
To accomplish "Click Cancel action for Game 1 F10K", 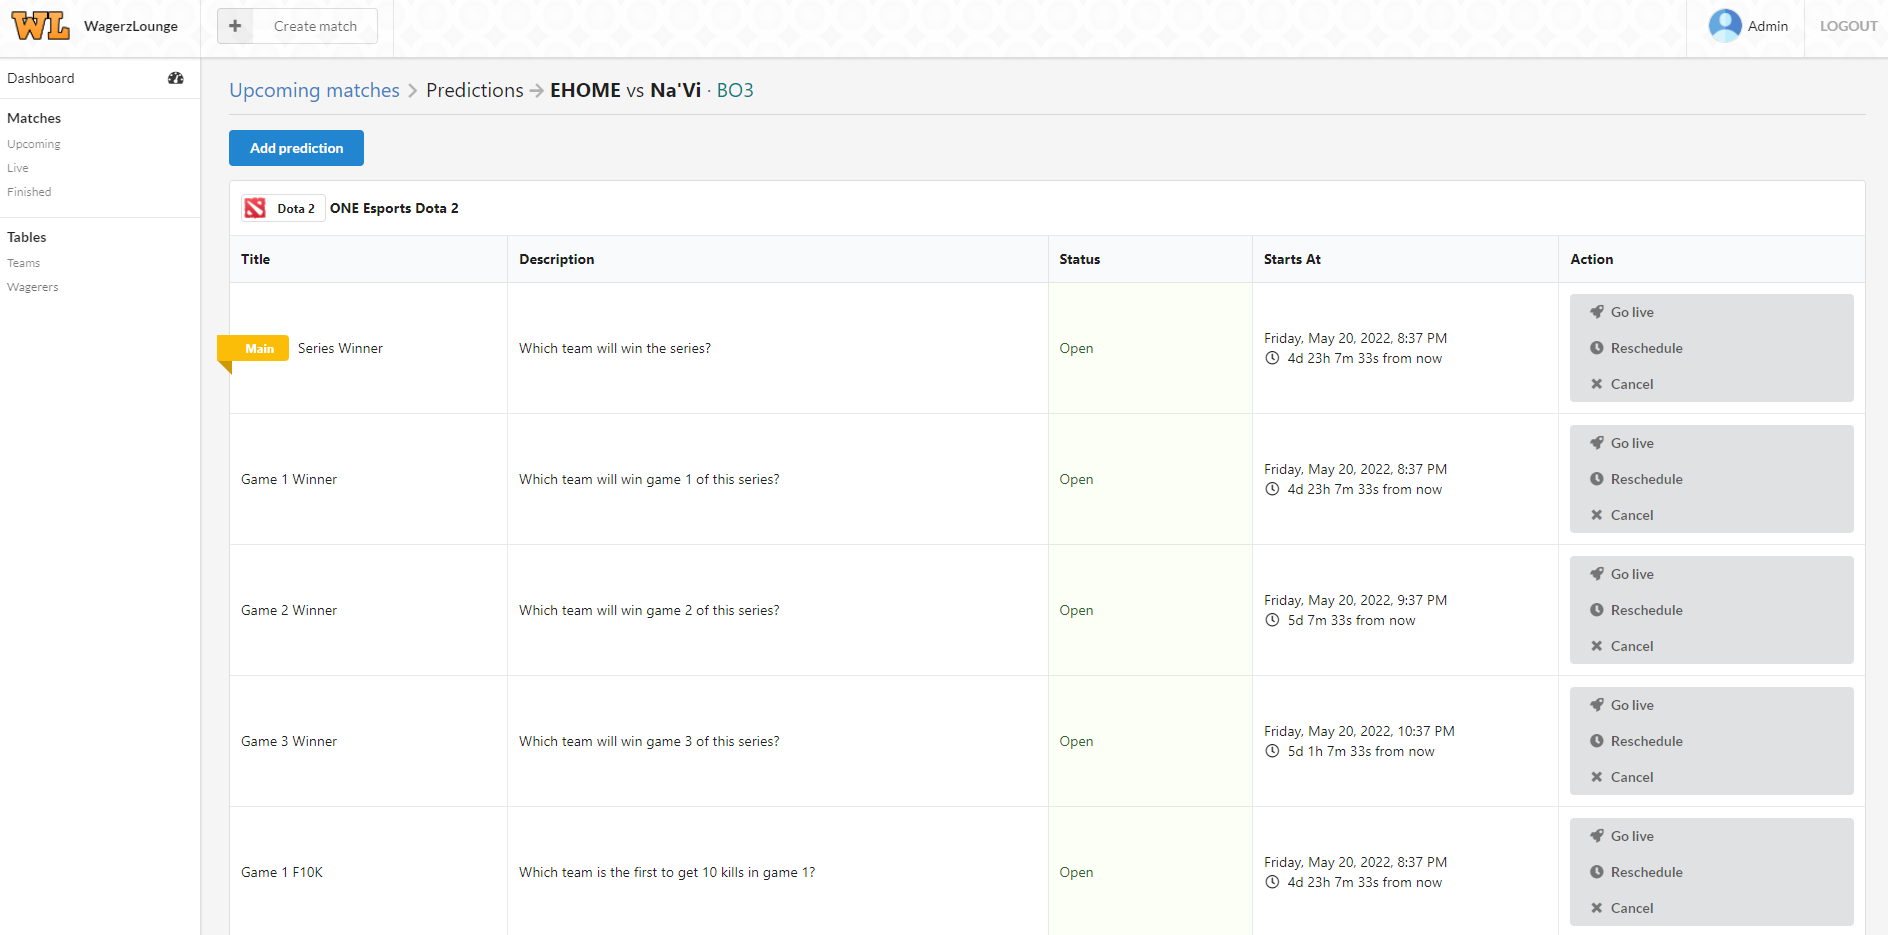I will click(1632, 907).
